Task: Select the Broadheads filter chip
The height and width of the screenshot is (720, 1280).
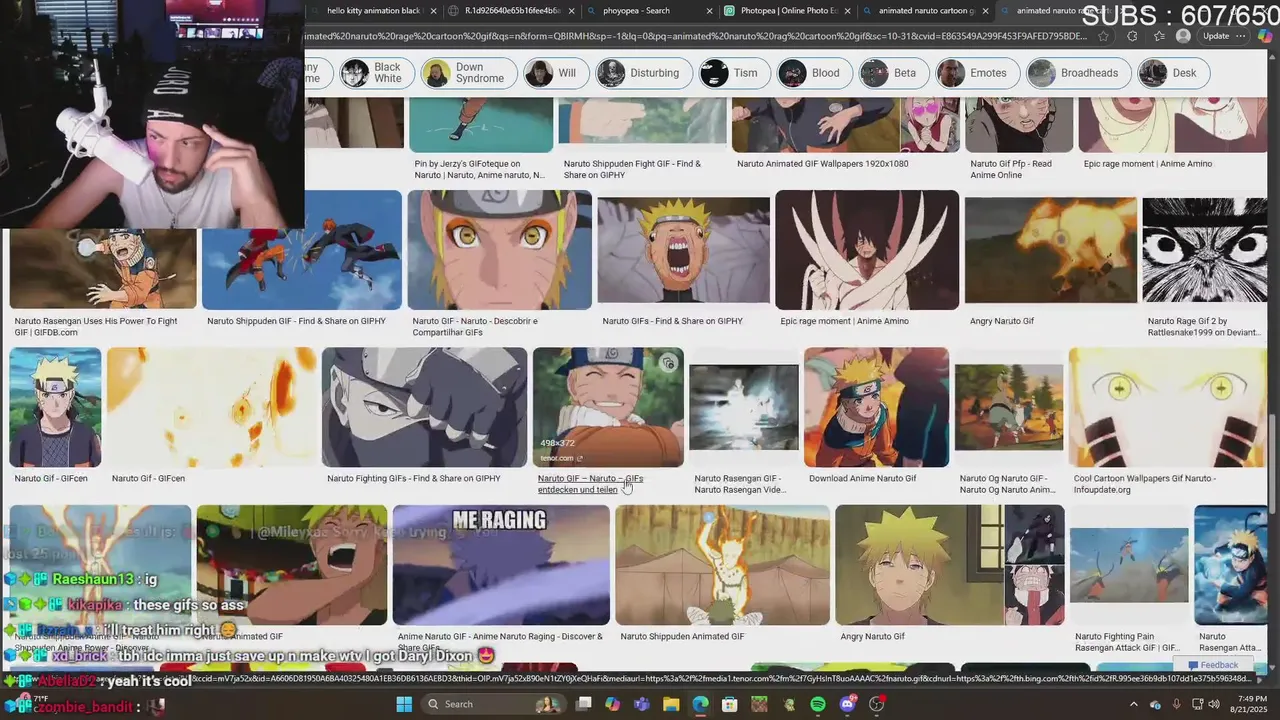Action: point(1077,73)
